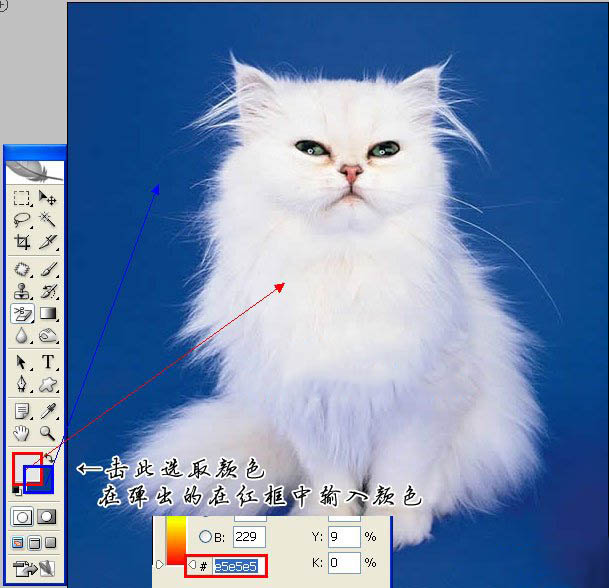The width and height of the screenshot is (609, 588).
Task: Select the Type tool
Action: point(47,362)
